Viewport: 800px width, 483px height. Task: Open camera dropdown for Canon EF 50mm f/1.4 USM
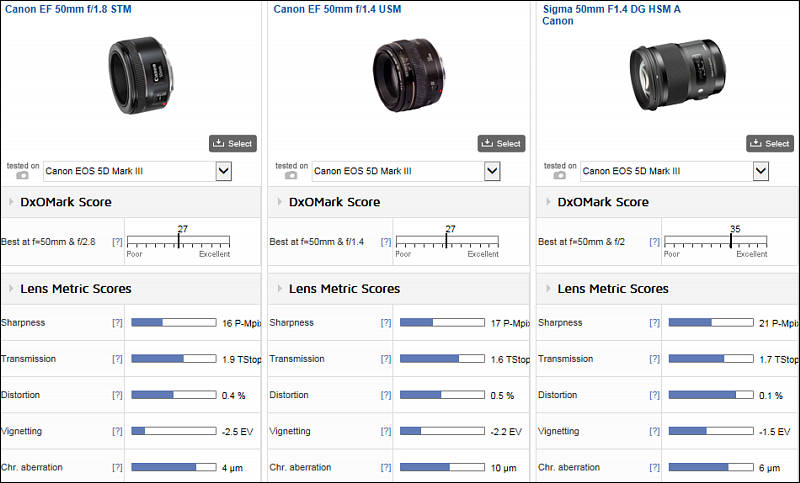(x=492, y=171)
